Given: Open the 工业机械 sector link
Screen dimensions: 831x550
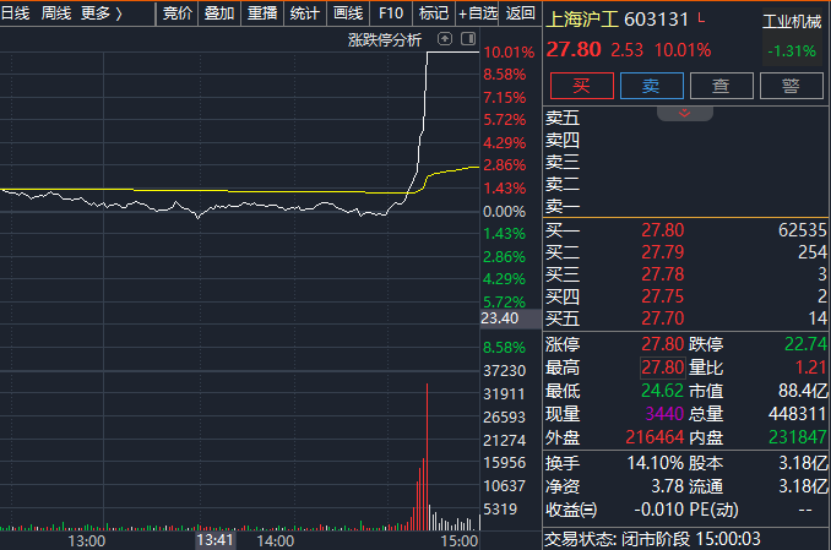Looking at the screenshot, I should point(791,21).
